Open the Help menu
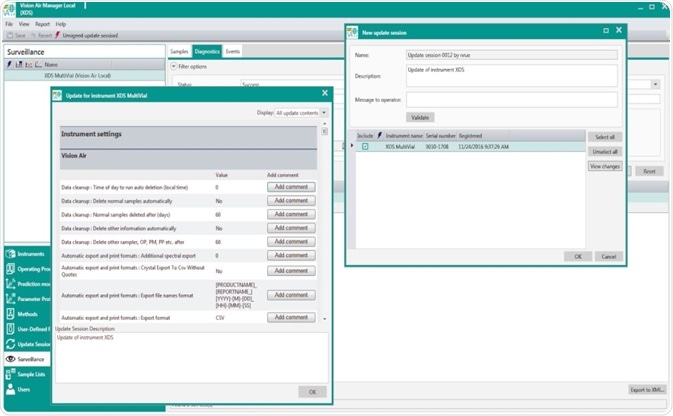 coord(61,24)
